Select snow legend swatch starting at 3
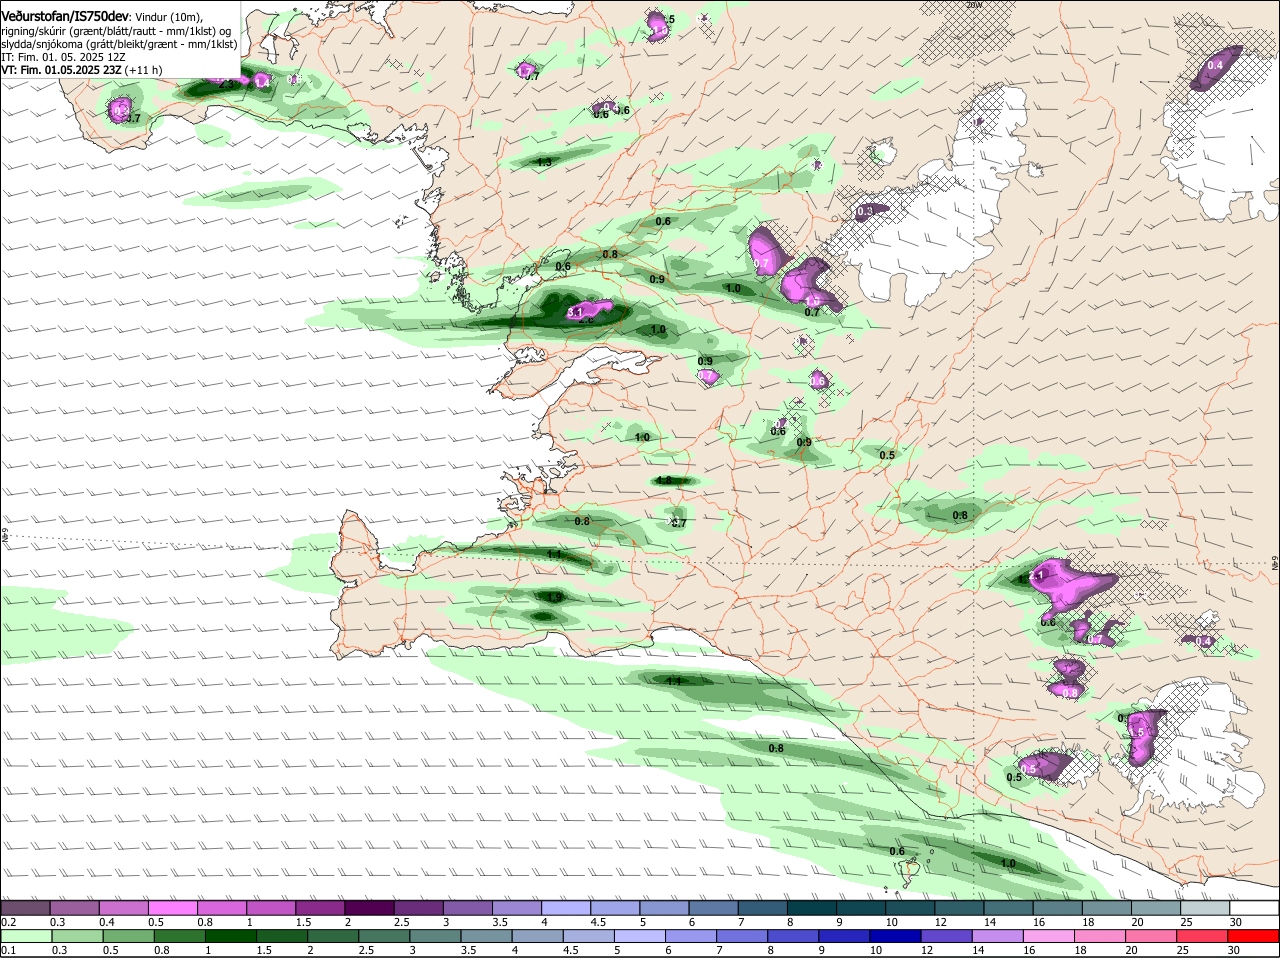1280x958 pixels. [x=467, y=908]
